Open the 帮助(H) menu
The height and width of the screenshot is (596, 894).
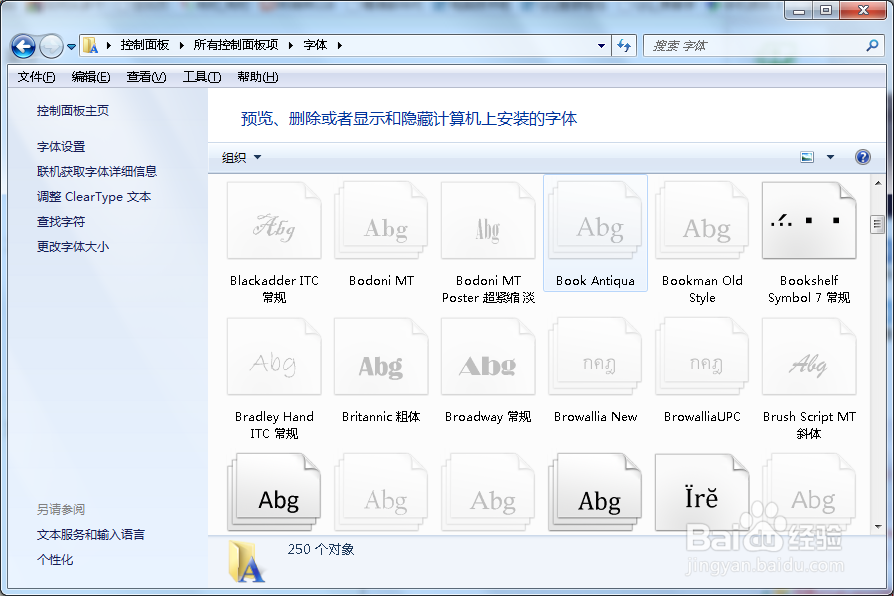tap(258, 77)
